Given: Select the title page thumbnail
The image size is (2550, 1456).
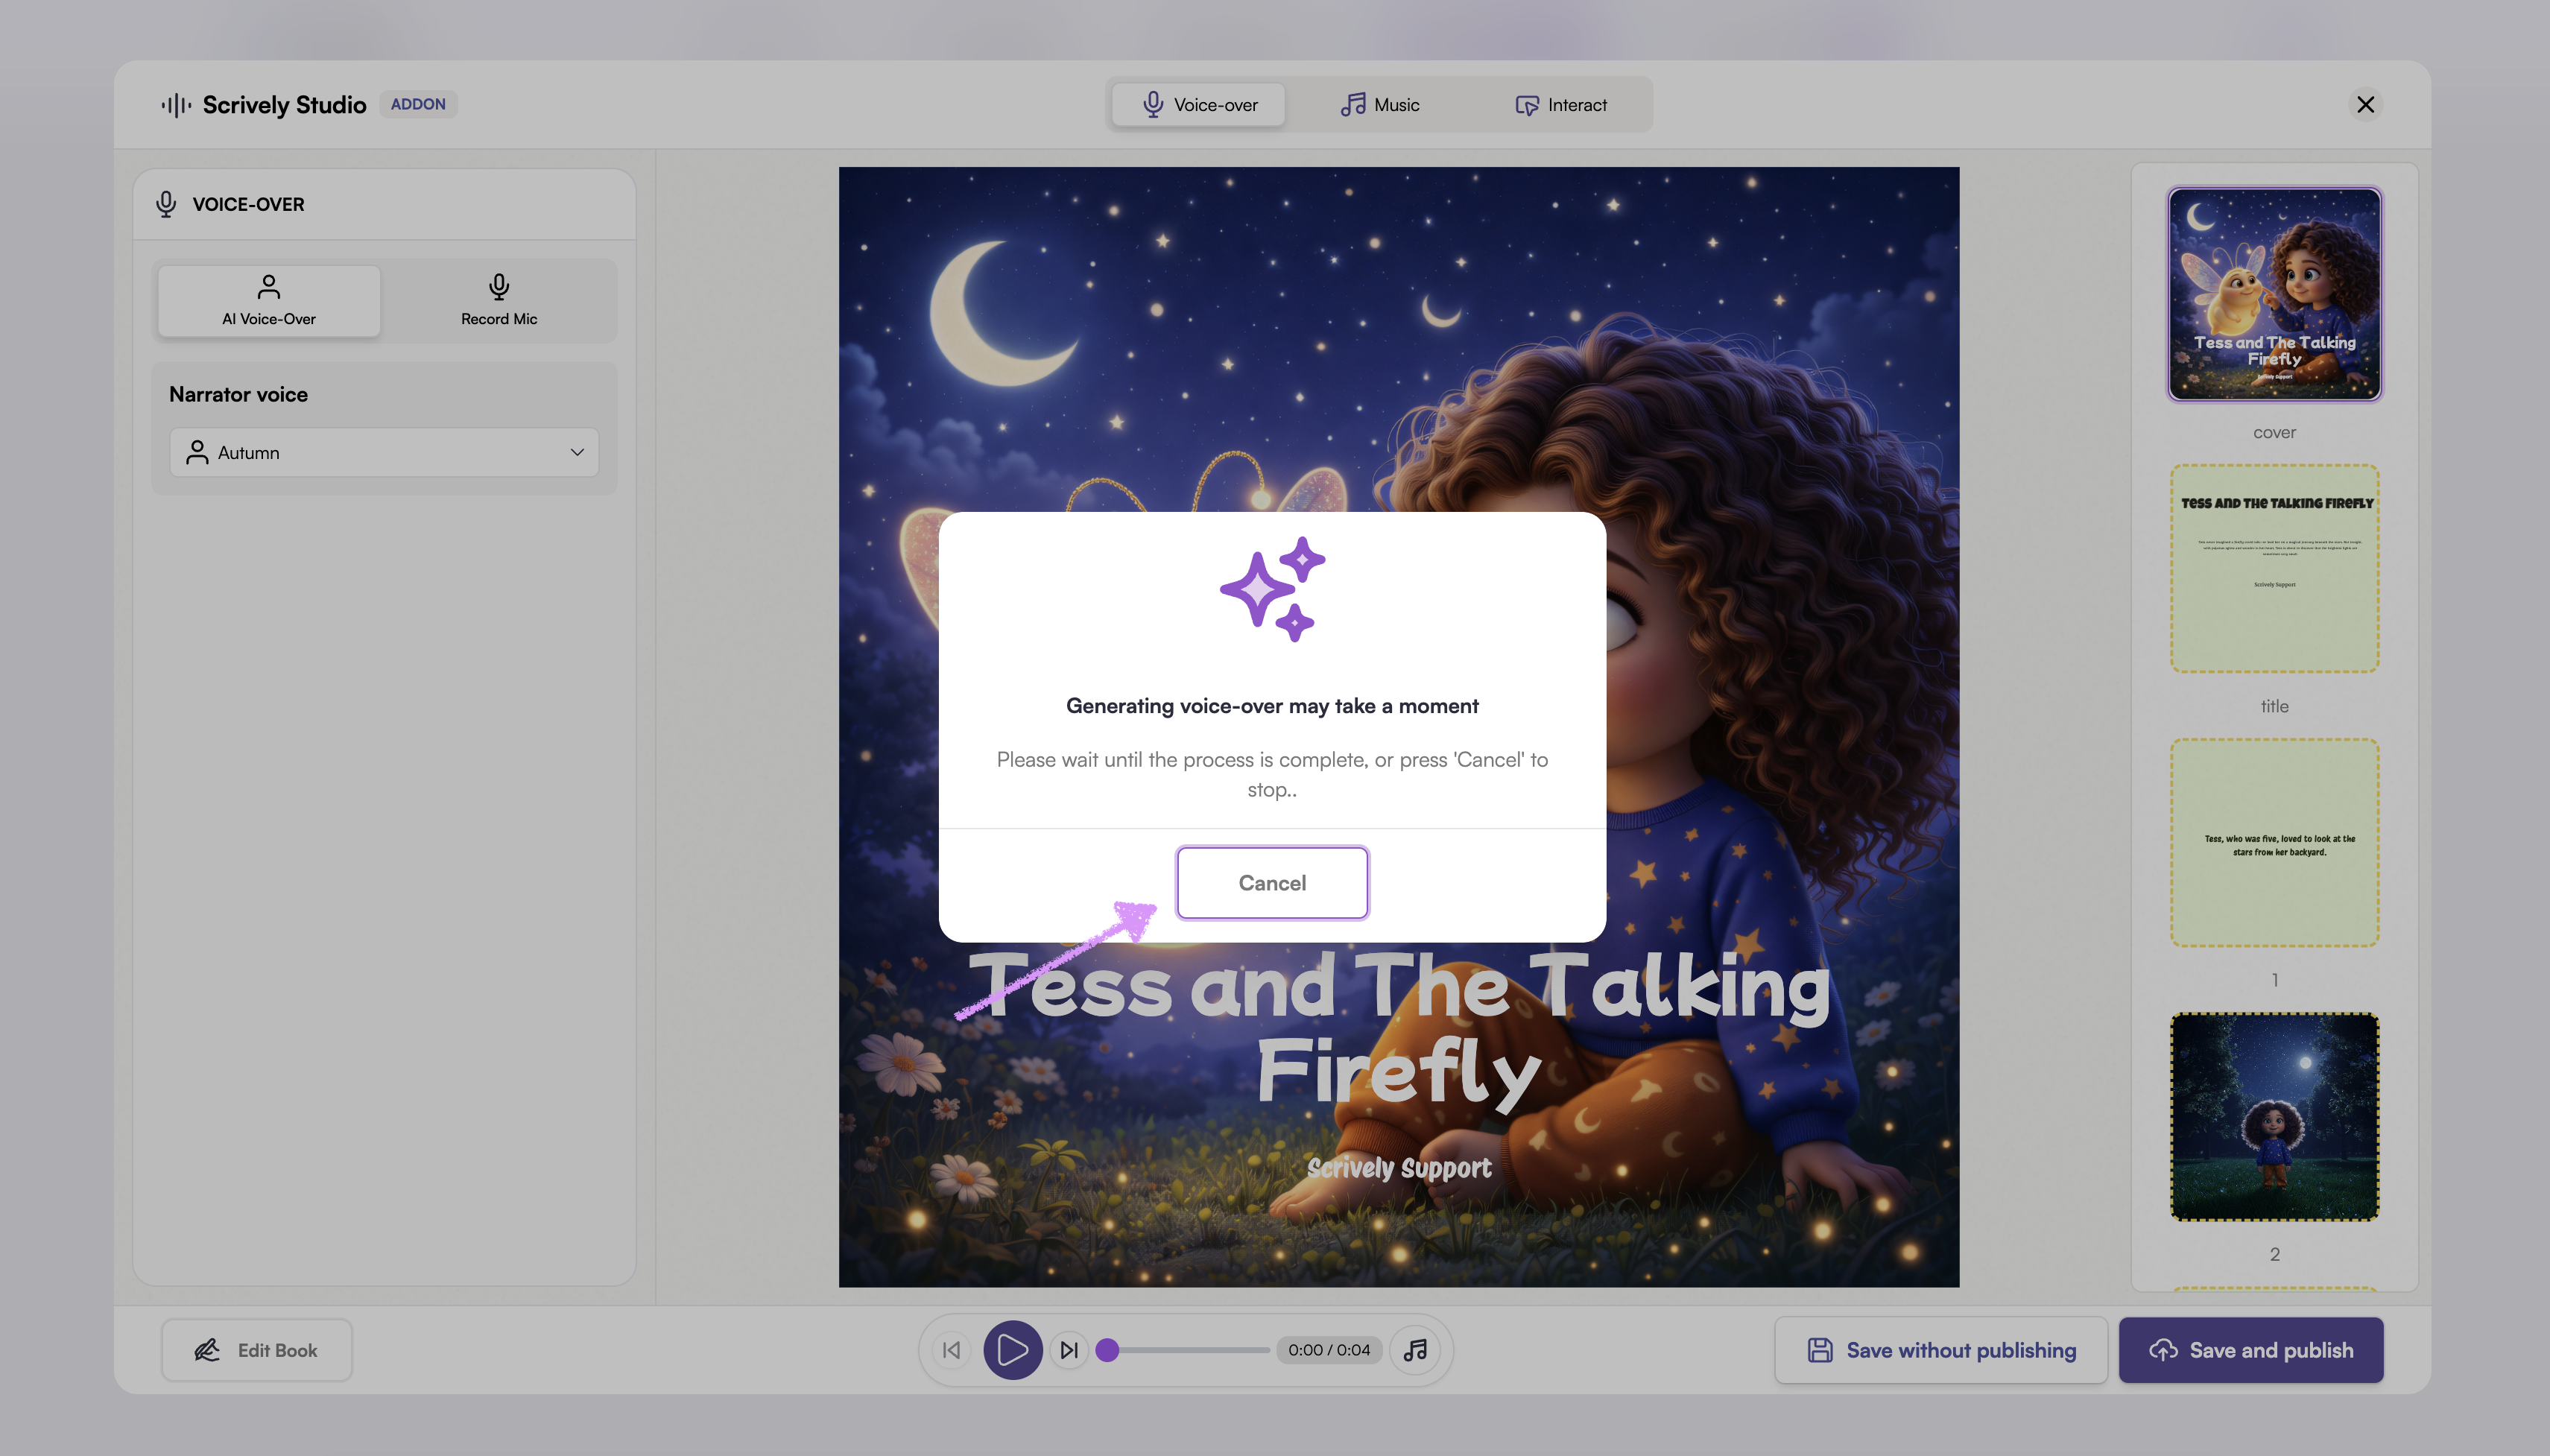Looking at the screenshot, I should pos(2274,569).
